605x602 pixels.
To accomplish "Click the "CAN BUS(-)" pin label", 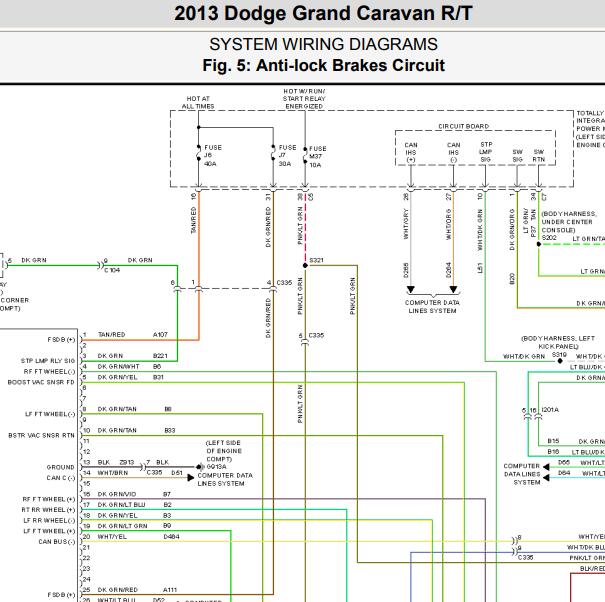I will point(57,542).
